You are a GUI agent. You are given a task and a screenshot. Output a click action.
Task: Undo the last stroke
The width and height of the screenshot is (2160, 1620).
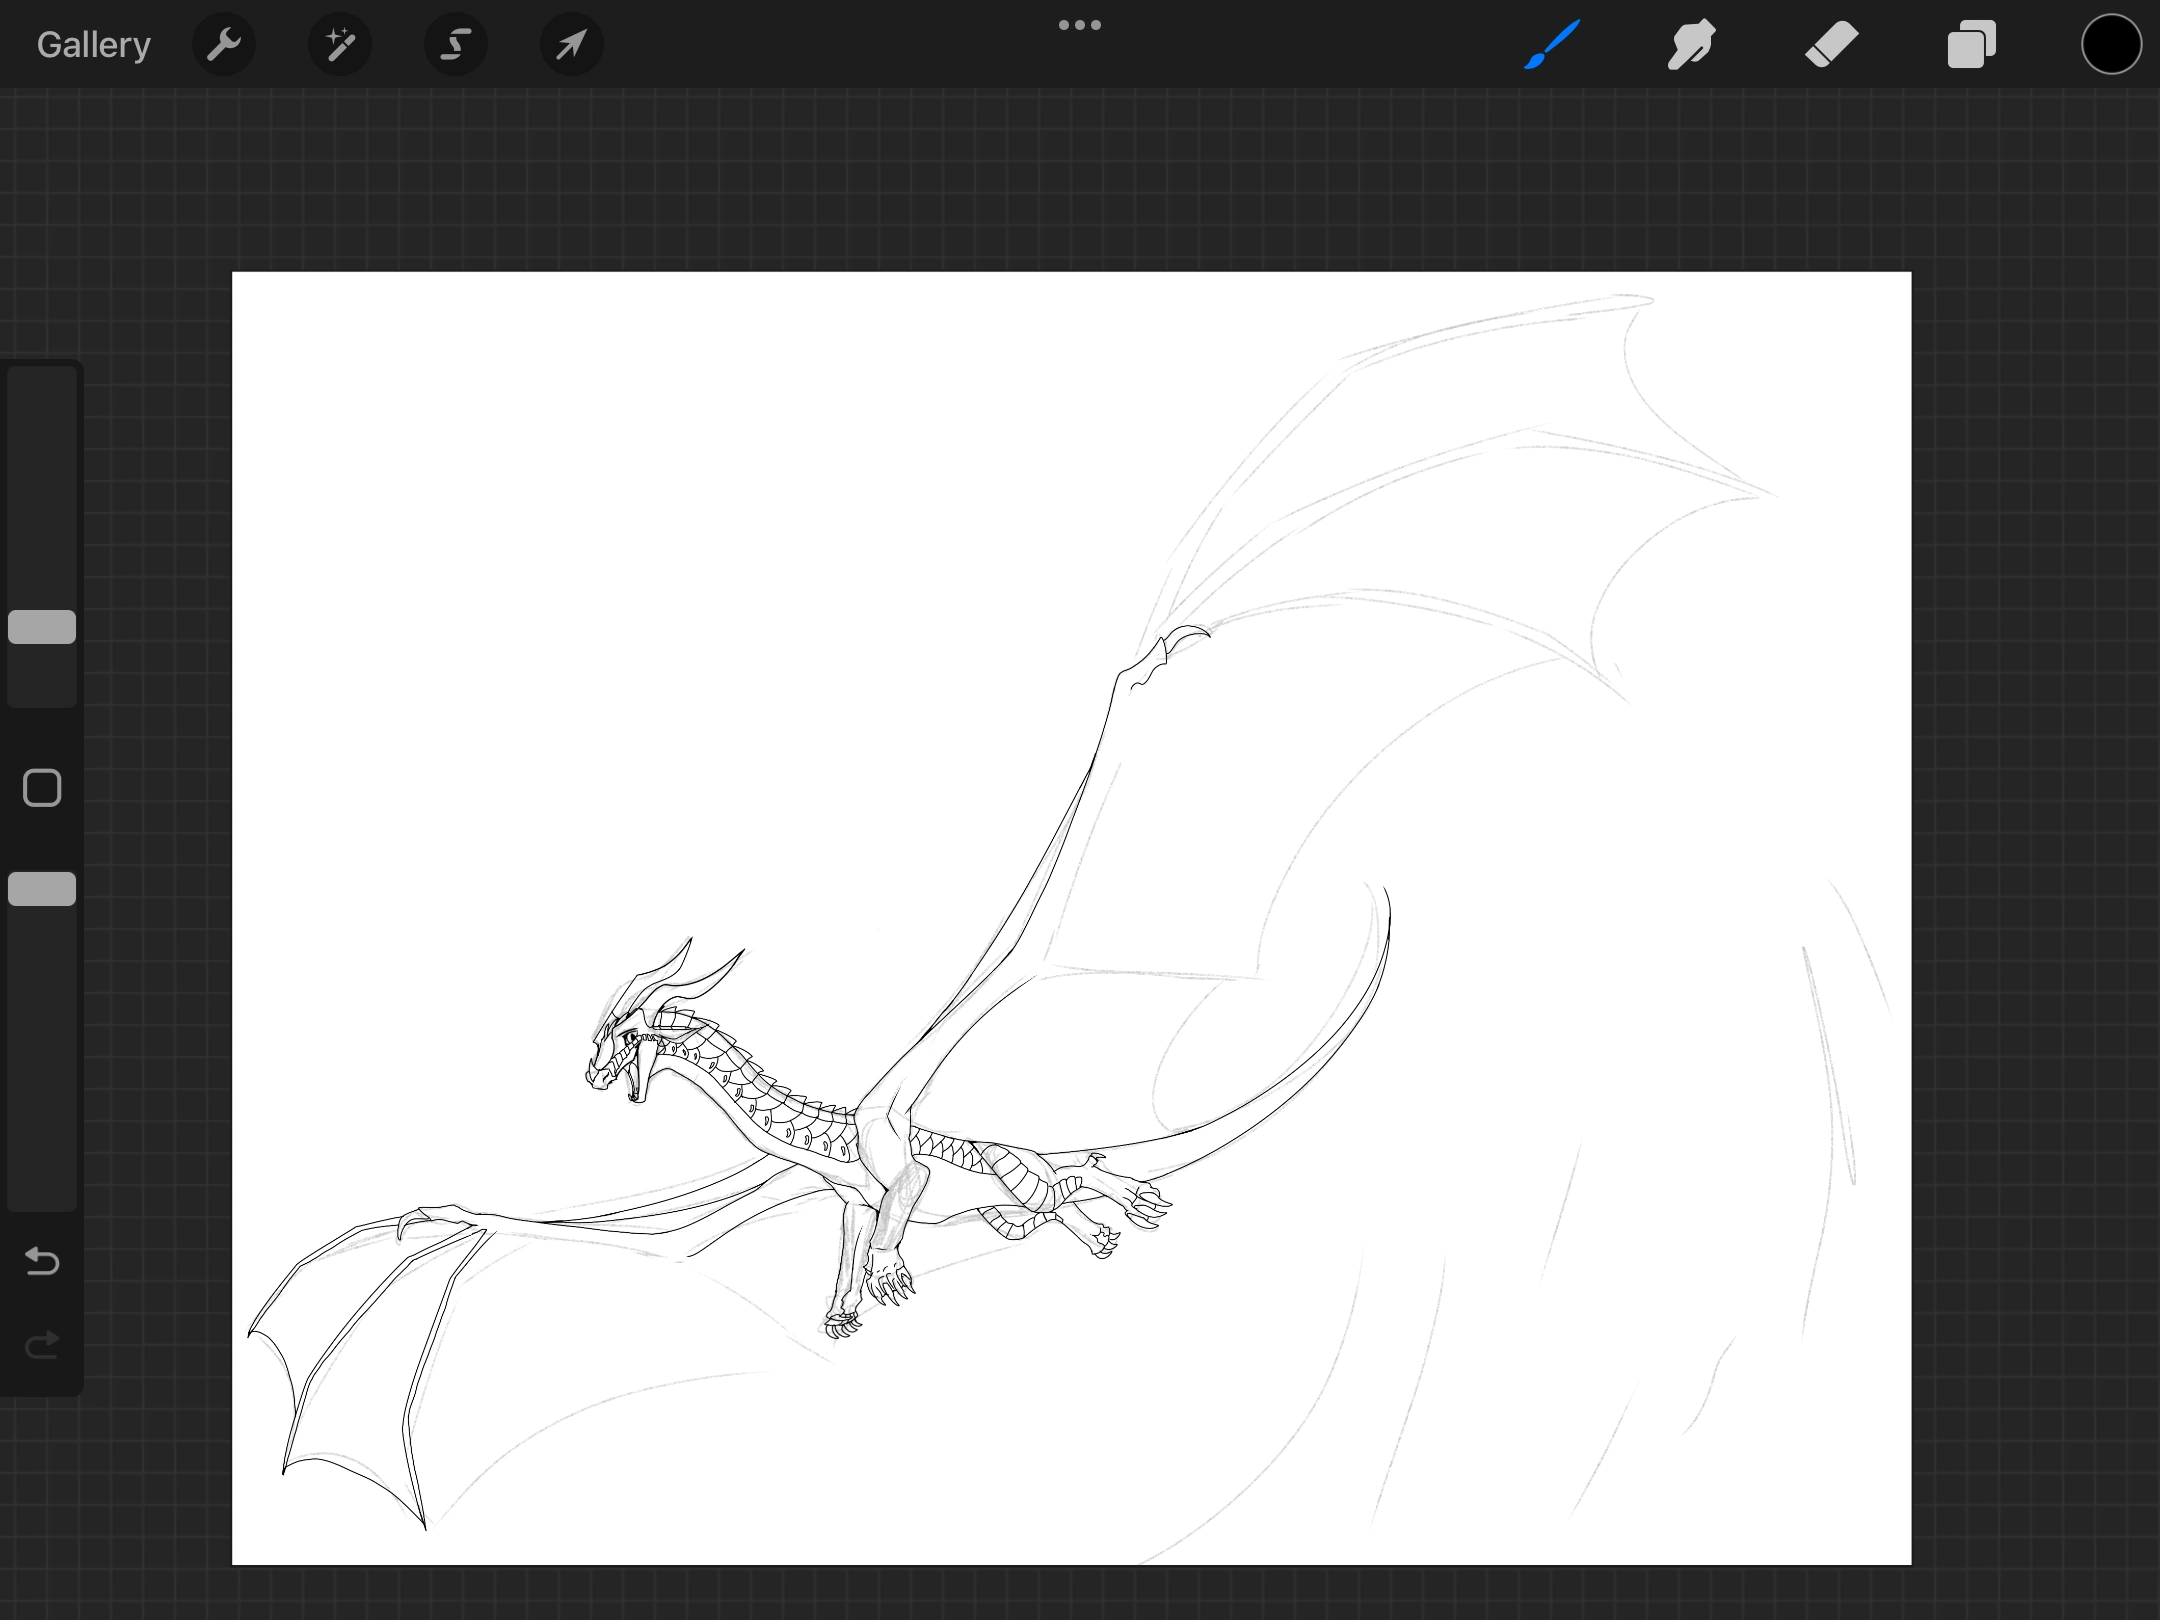[x=42, y=1262]
